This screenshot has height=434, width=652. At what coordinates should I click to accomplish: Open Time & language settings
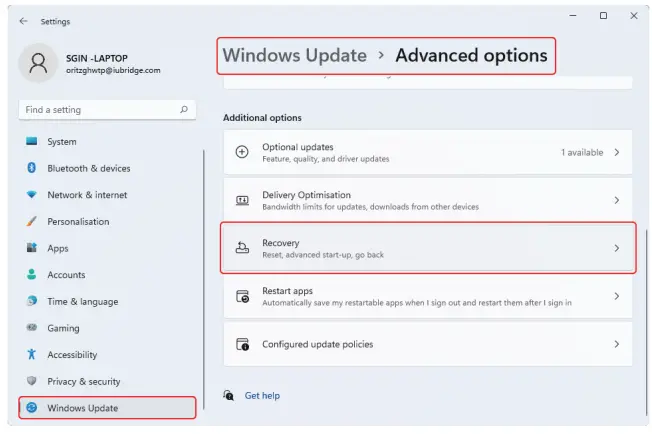[82, 301]
